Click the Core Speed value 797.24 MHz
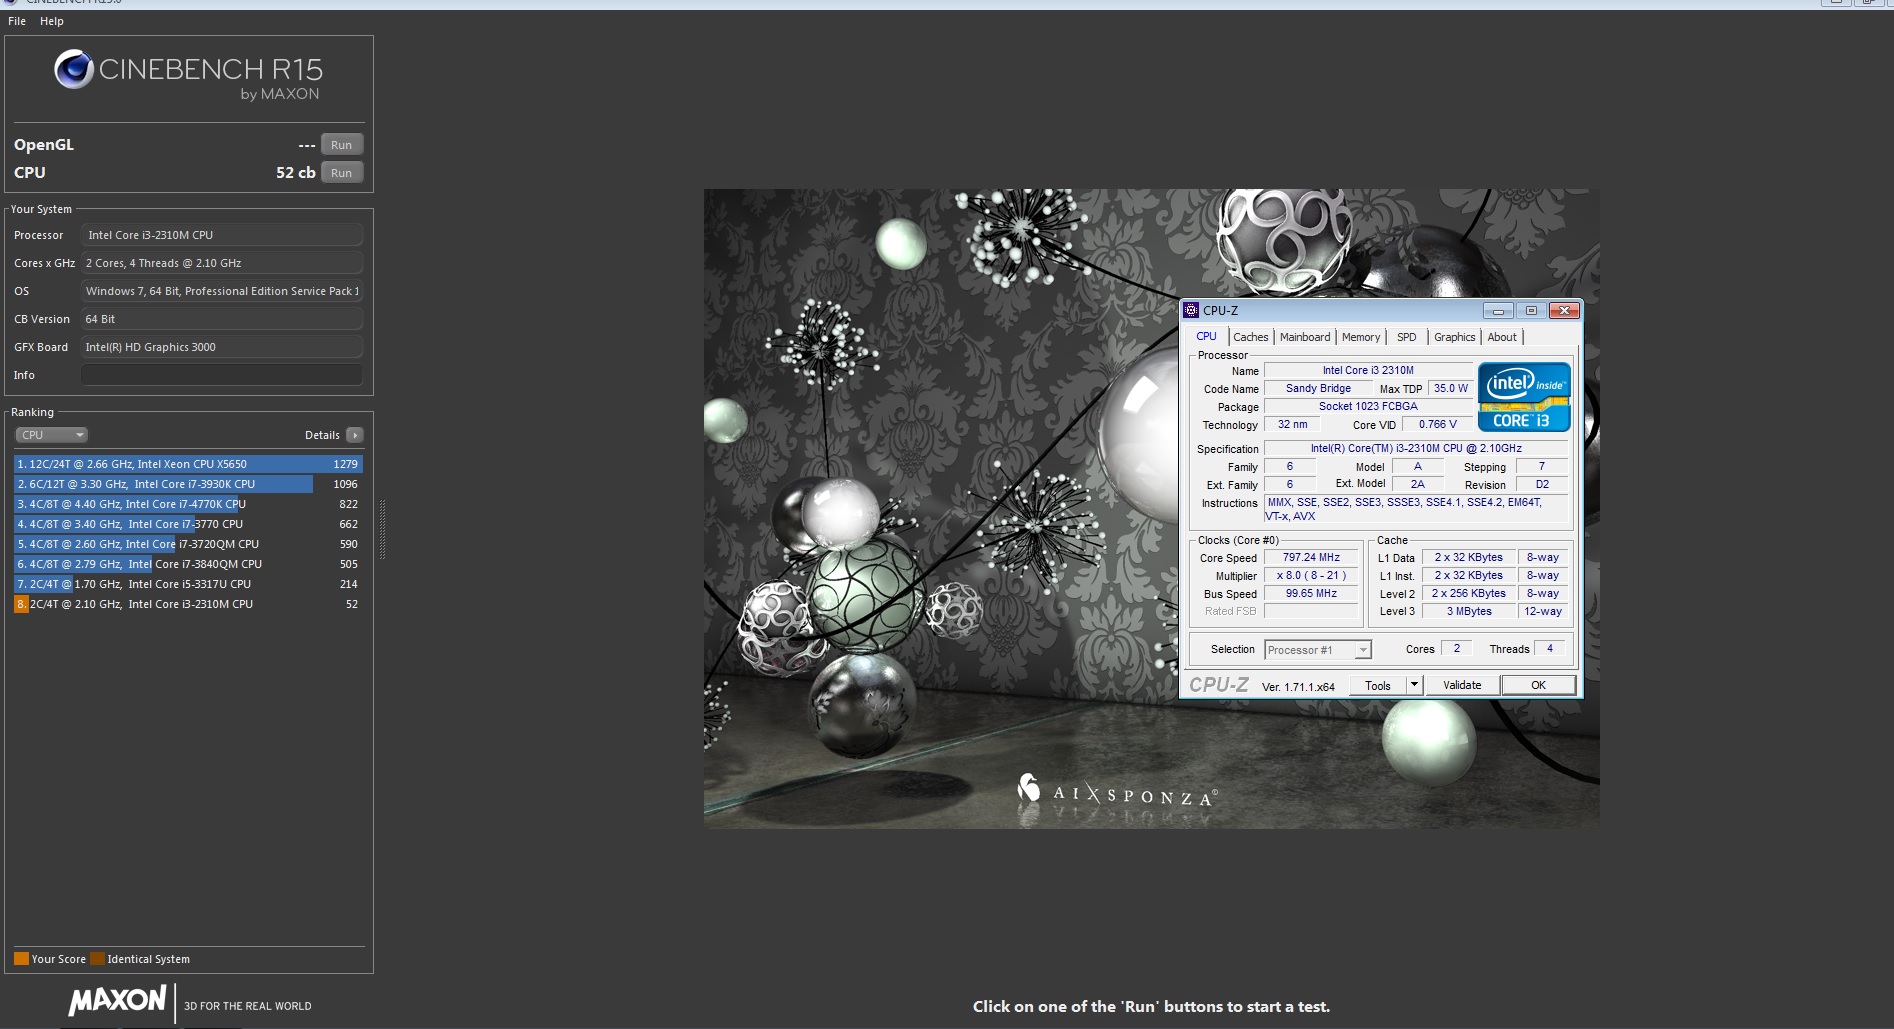Image resolution: width=1894 pixels, height=1029 pixels. (1311, 558)
